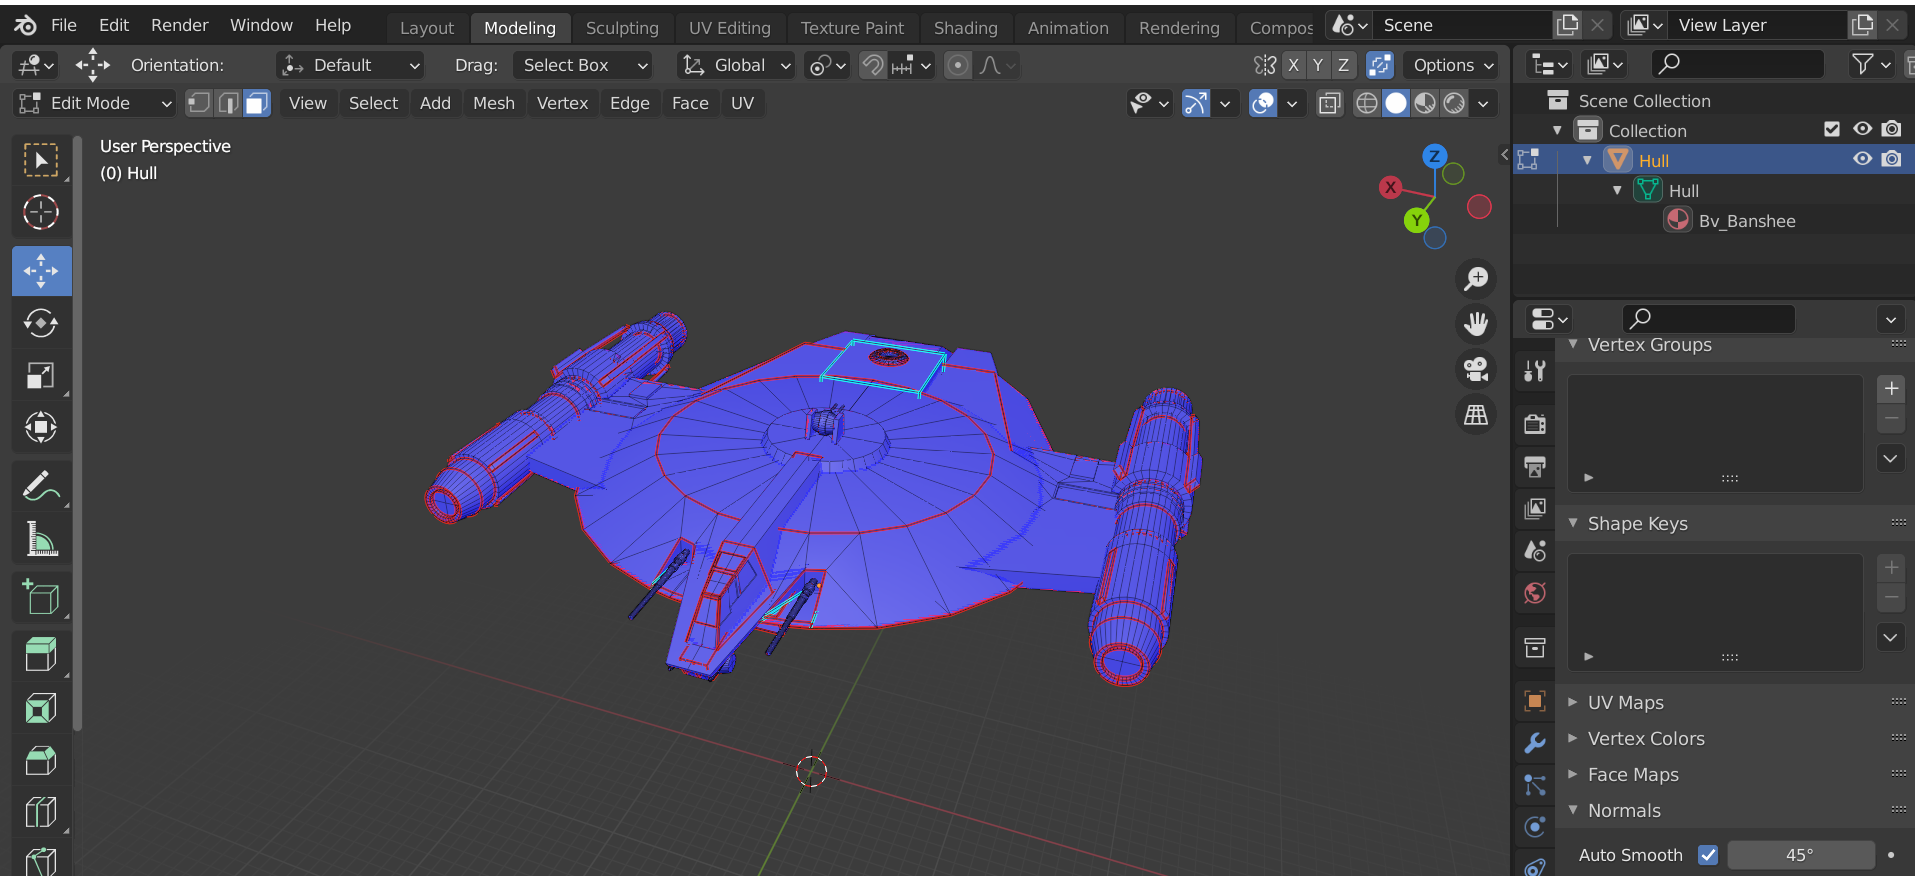Select the Move tool

(x=41, y=271)
